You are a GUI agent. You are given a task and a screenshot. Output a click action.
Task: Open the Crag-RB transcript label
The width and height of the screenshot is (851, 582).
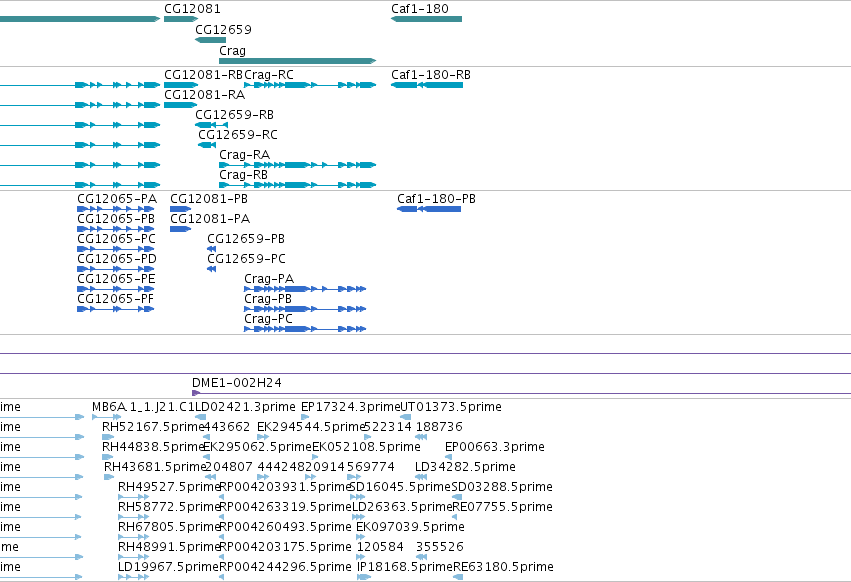point(243,175)
